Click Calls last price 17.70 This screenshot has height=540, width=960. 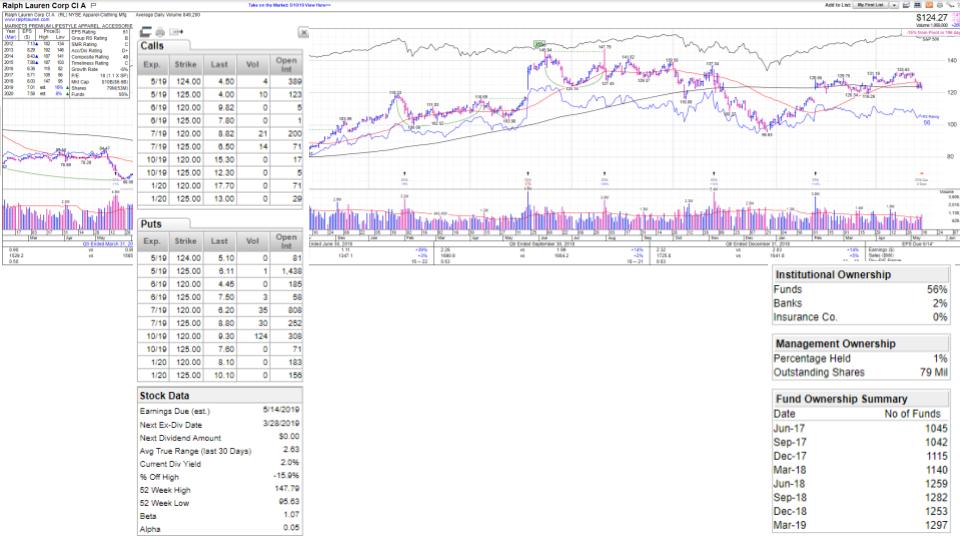(x=222, y=186)
